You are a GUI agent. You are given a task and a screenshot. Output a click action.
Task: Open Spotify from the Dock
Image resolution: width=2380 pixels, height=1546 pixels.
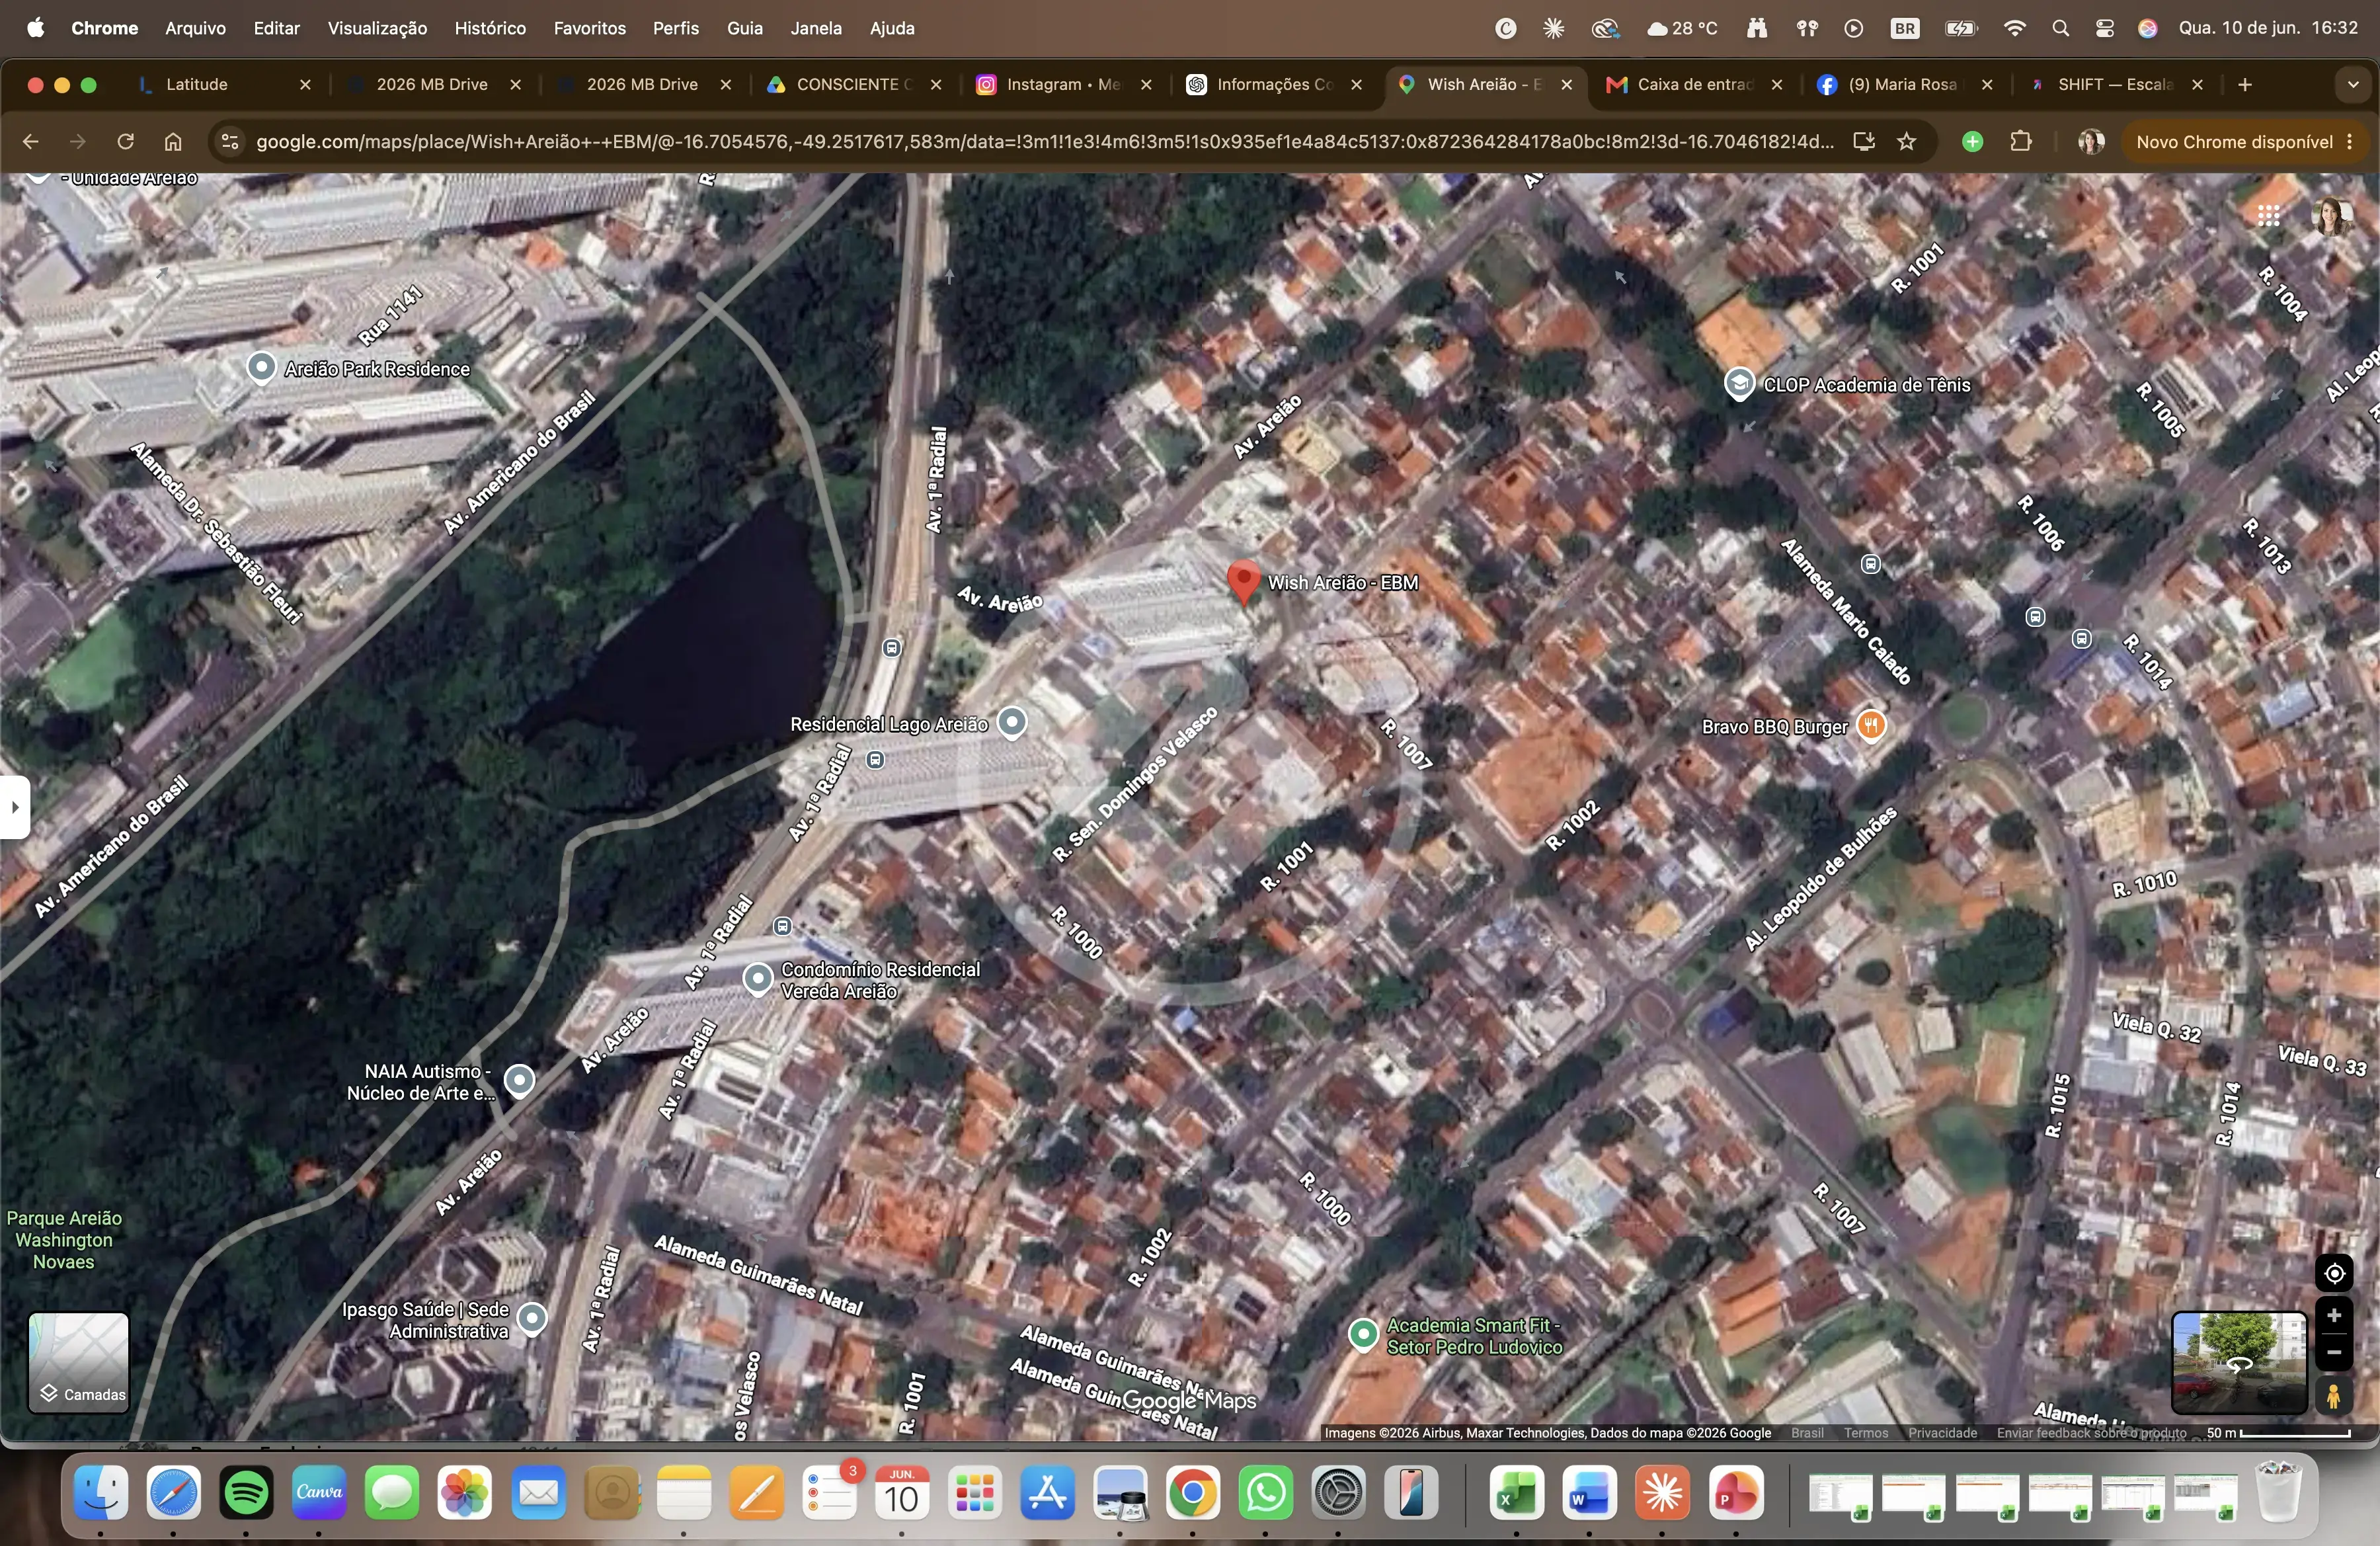246,1493
